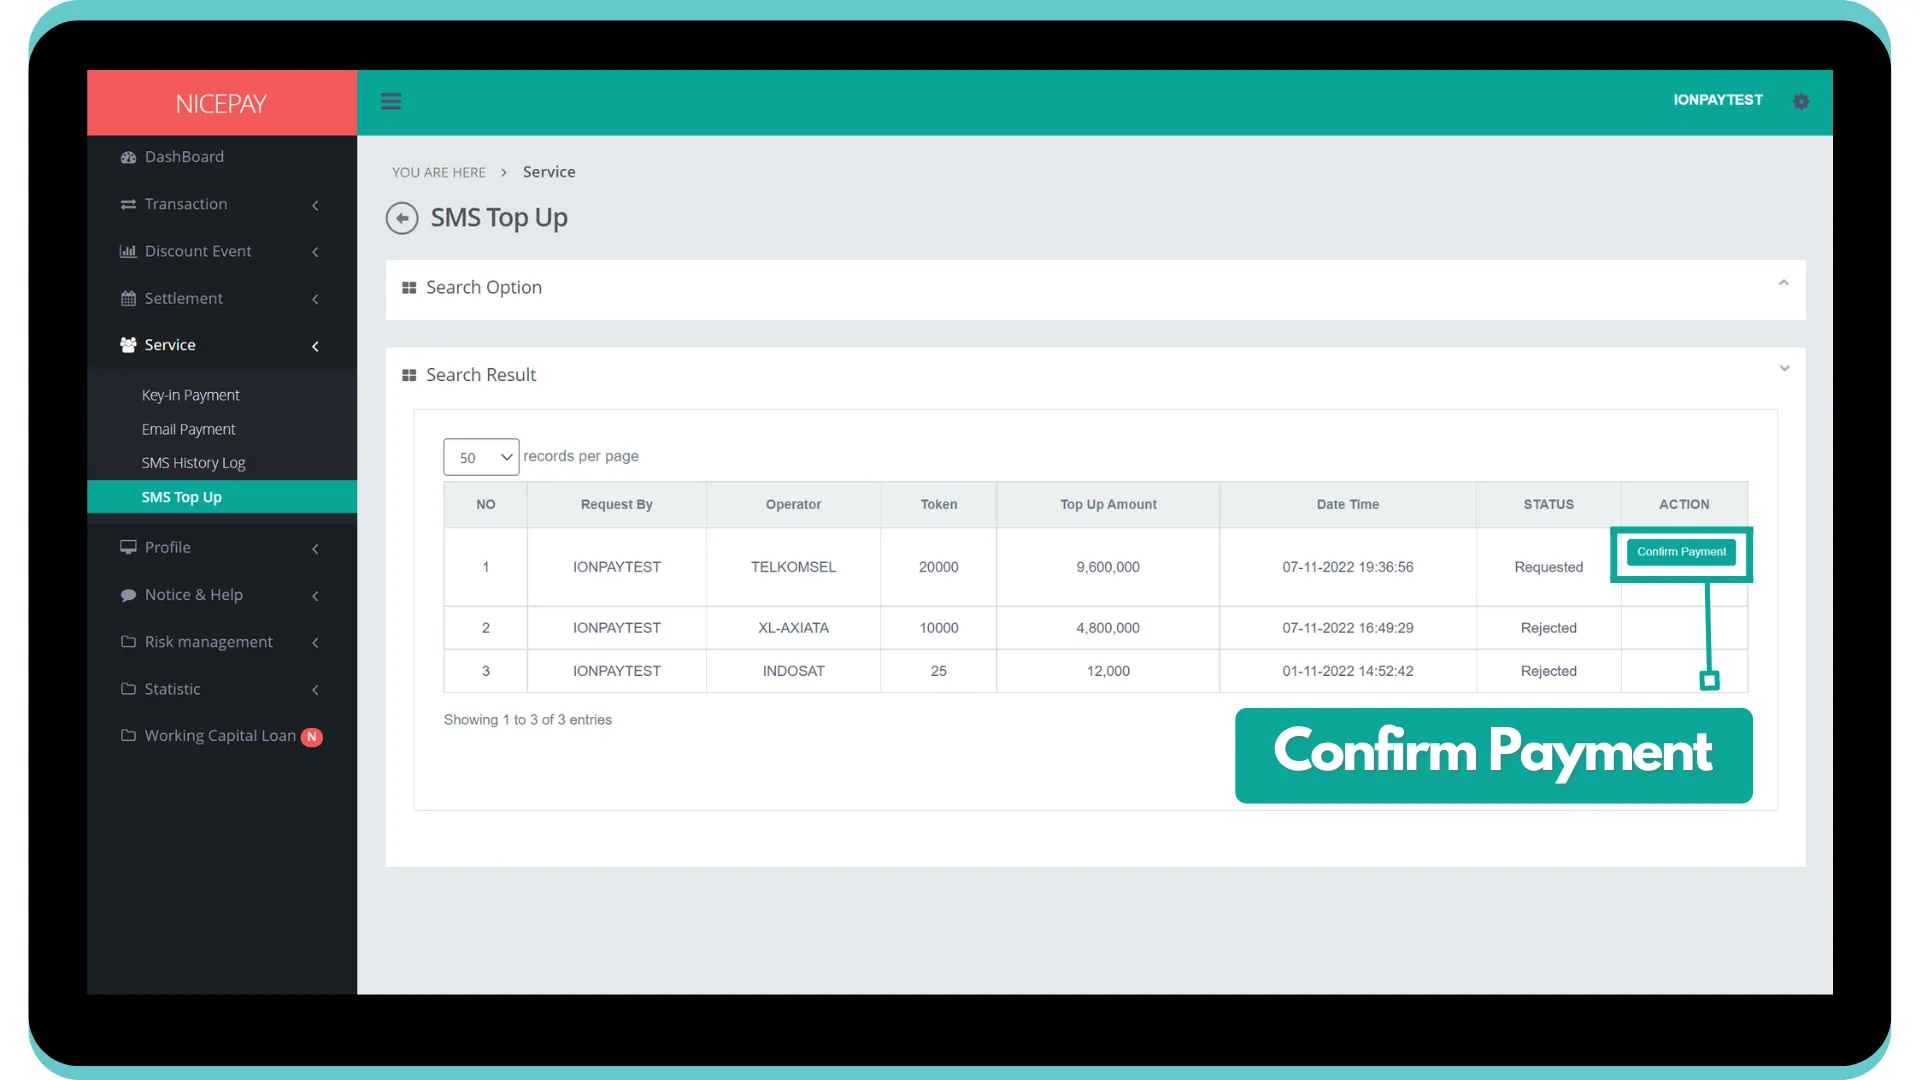Click Showing 1 to 3 of 3 entries text

(527, 720)
